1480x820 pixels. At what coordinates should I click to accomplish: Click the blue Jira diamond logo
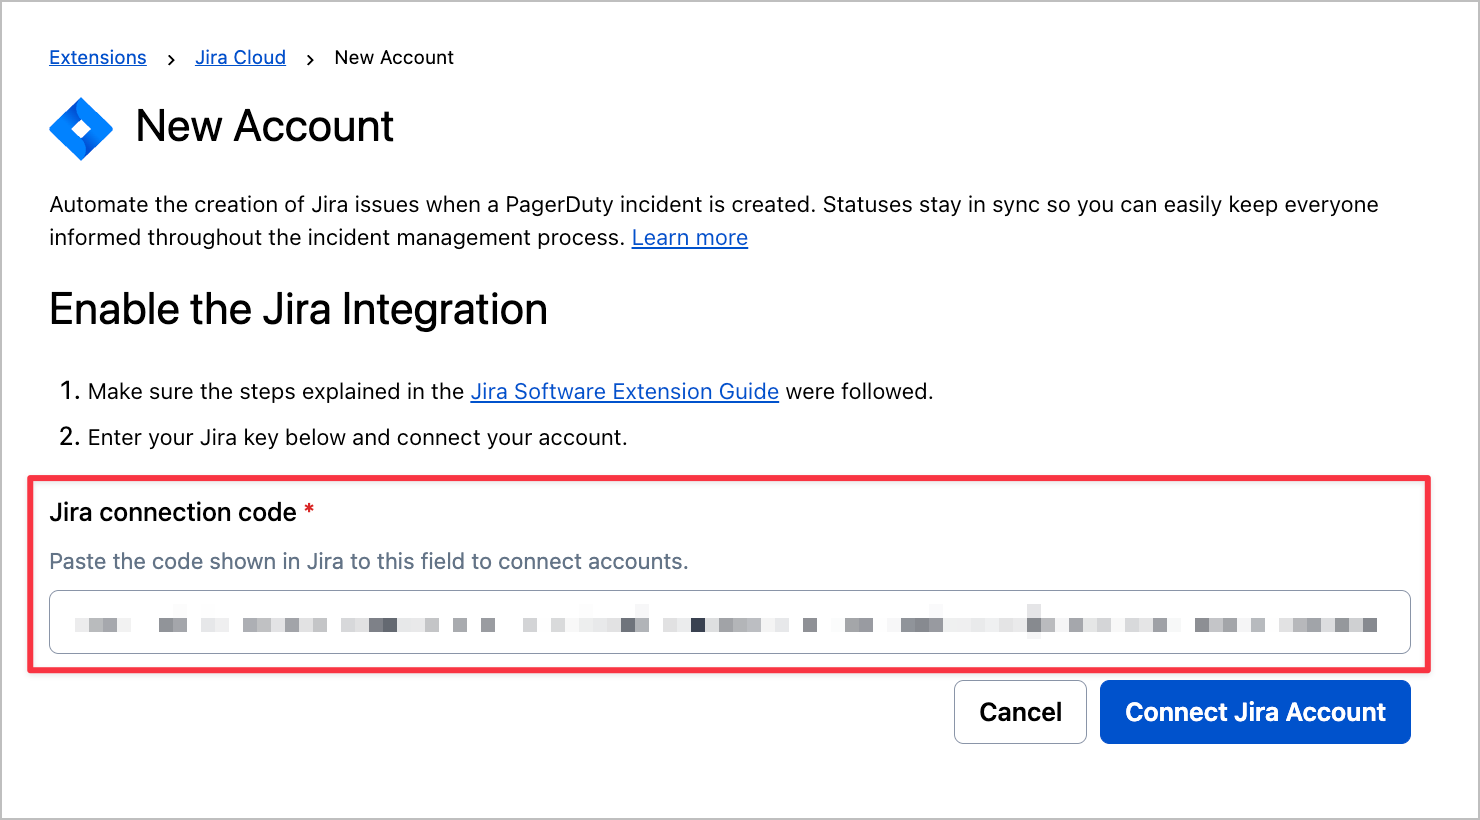click(81, 128)
